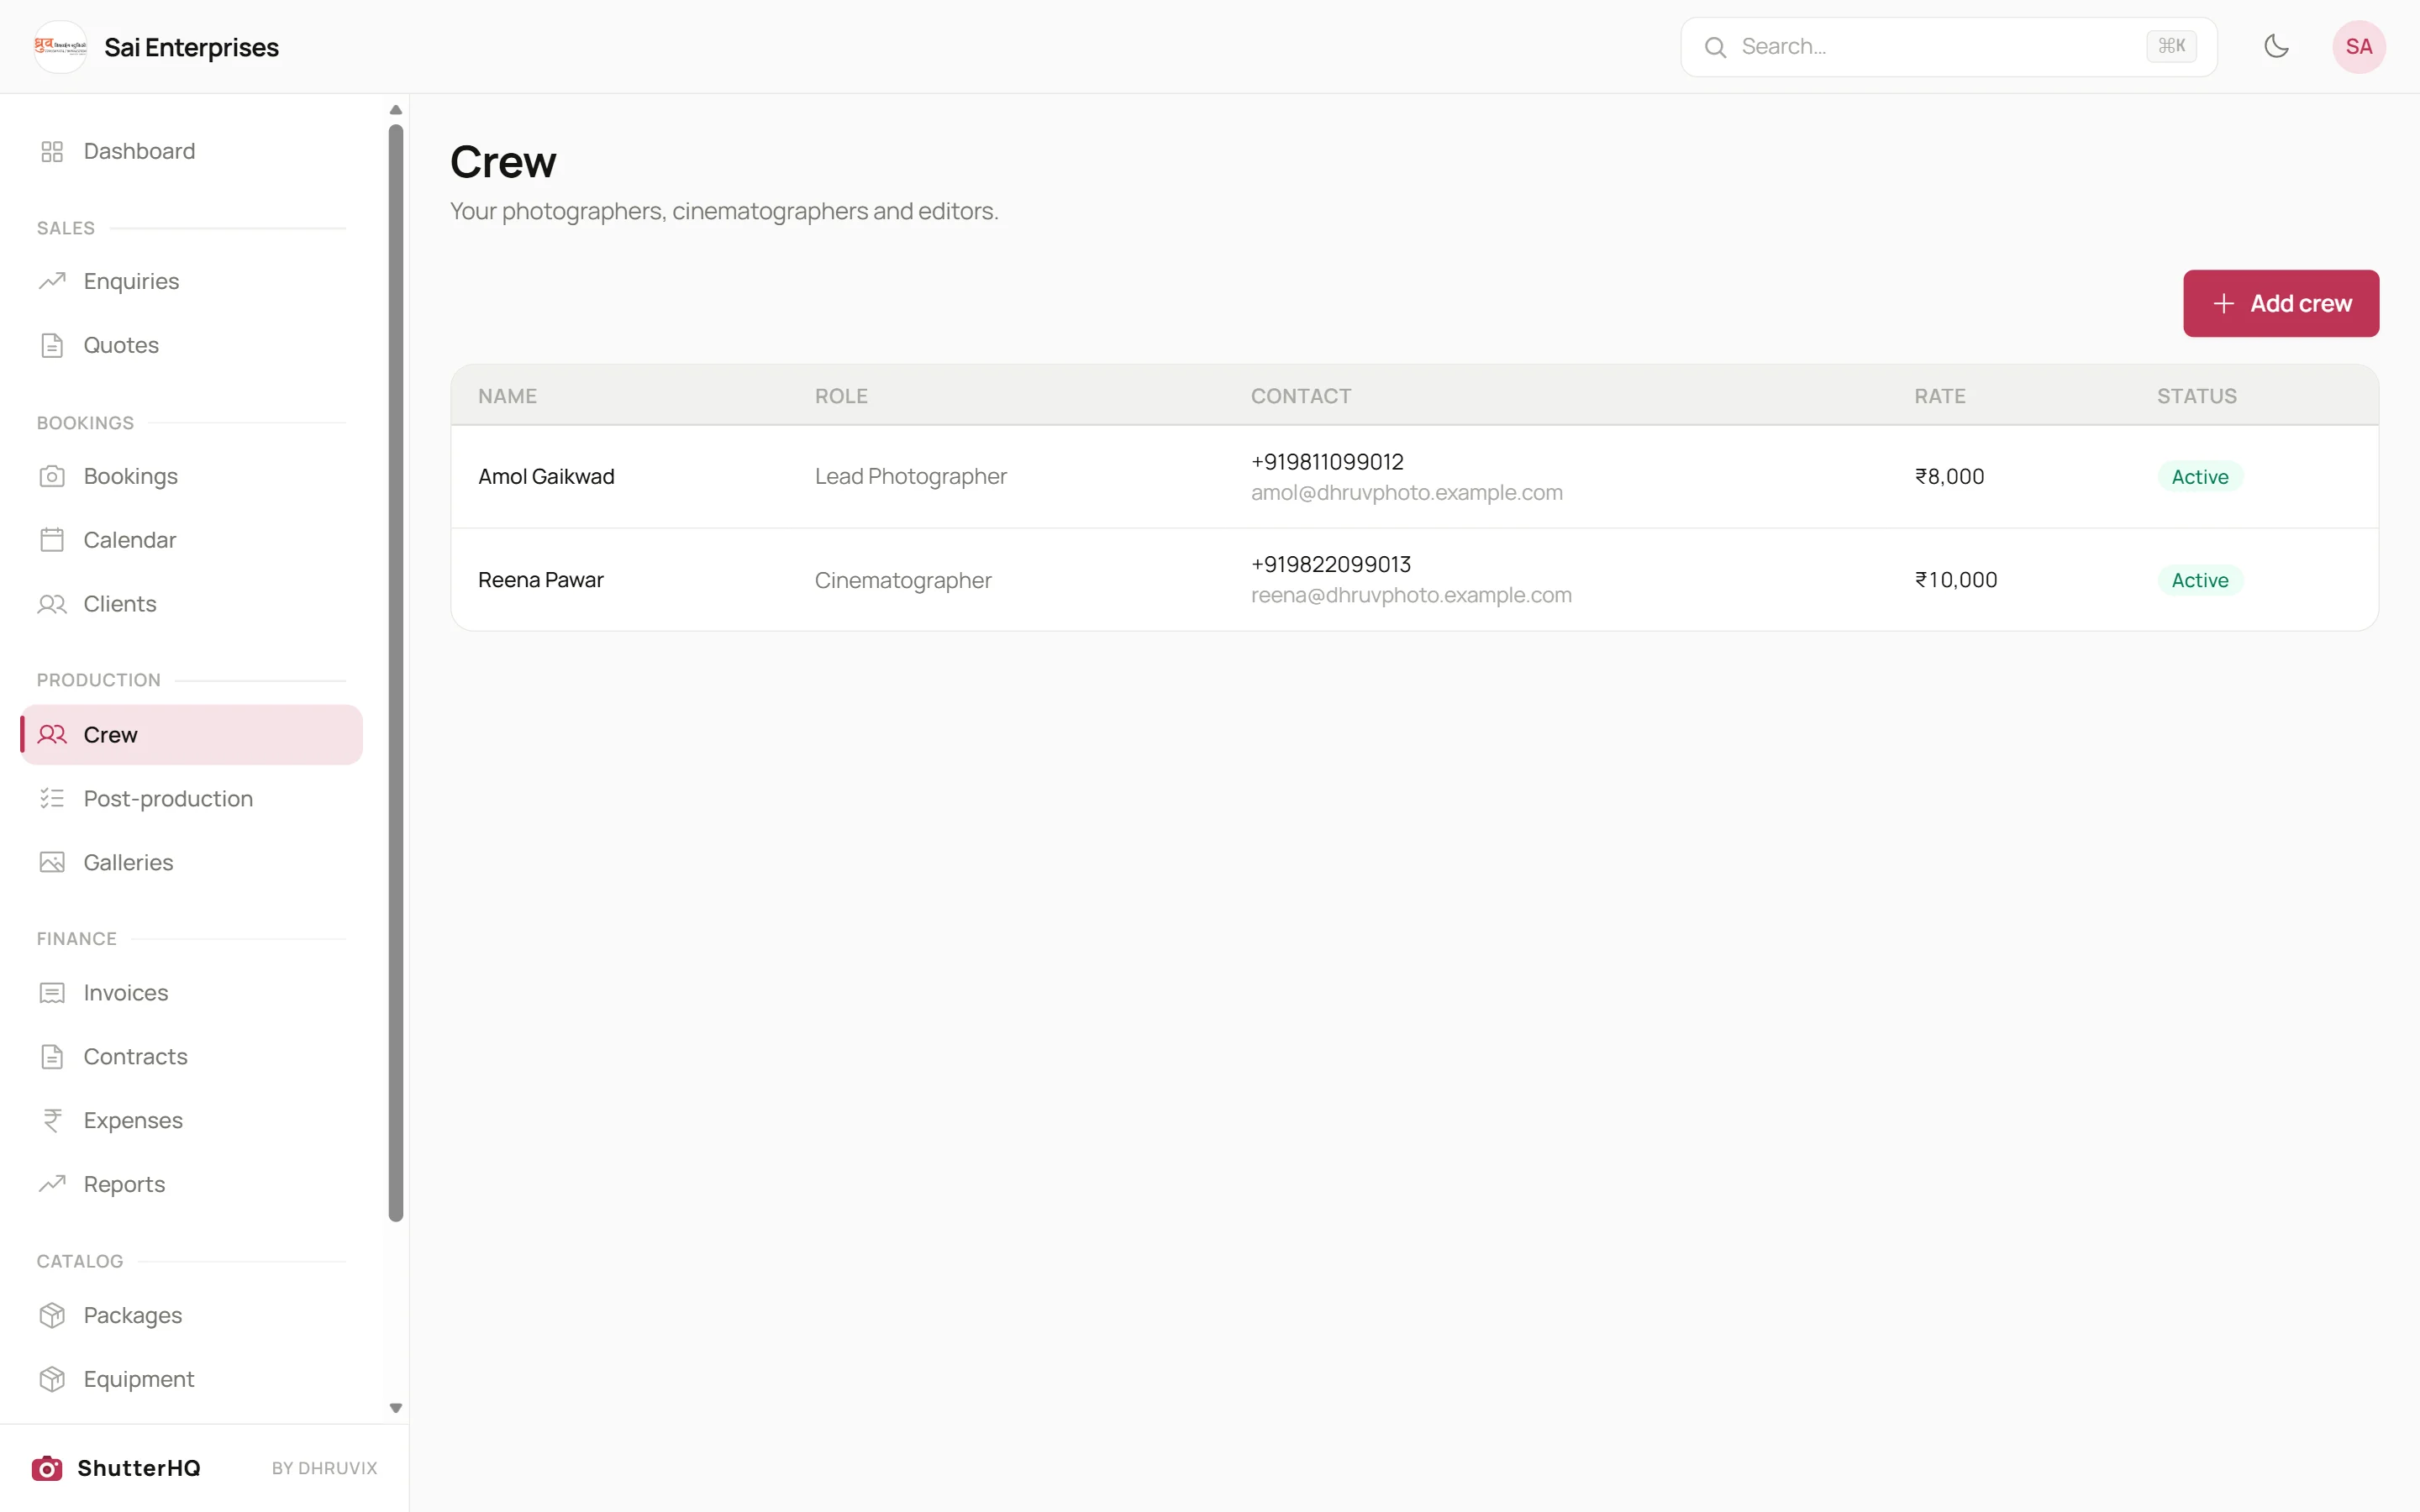Open the SA user avatar menu
Image resolution: width=2420 pixels, height=1512 pixels.
2359,46
